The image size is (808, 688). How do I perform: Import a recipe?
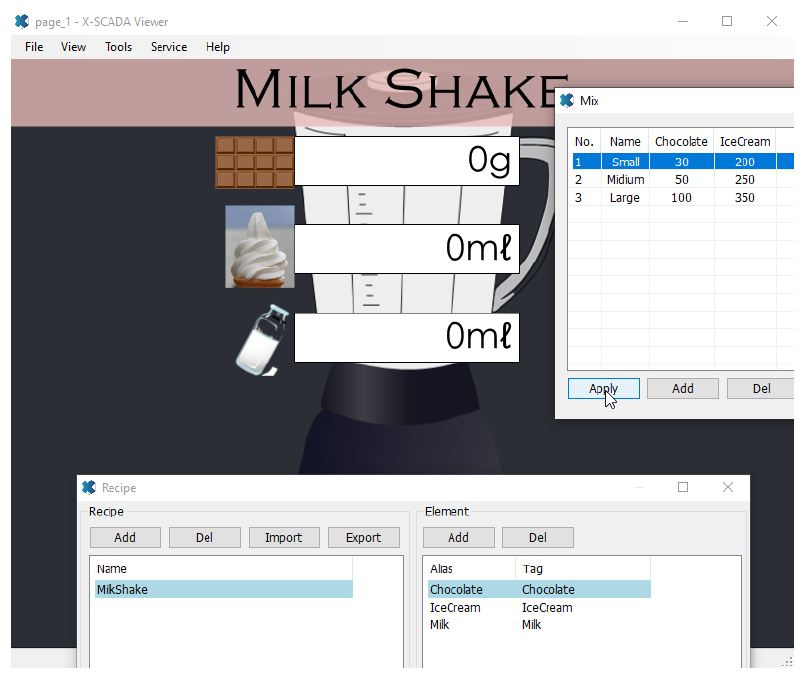[284, 538]
